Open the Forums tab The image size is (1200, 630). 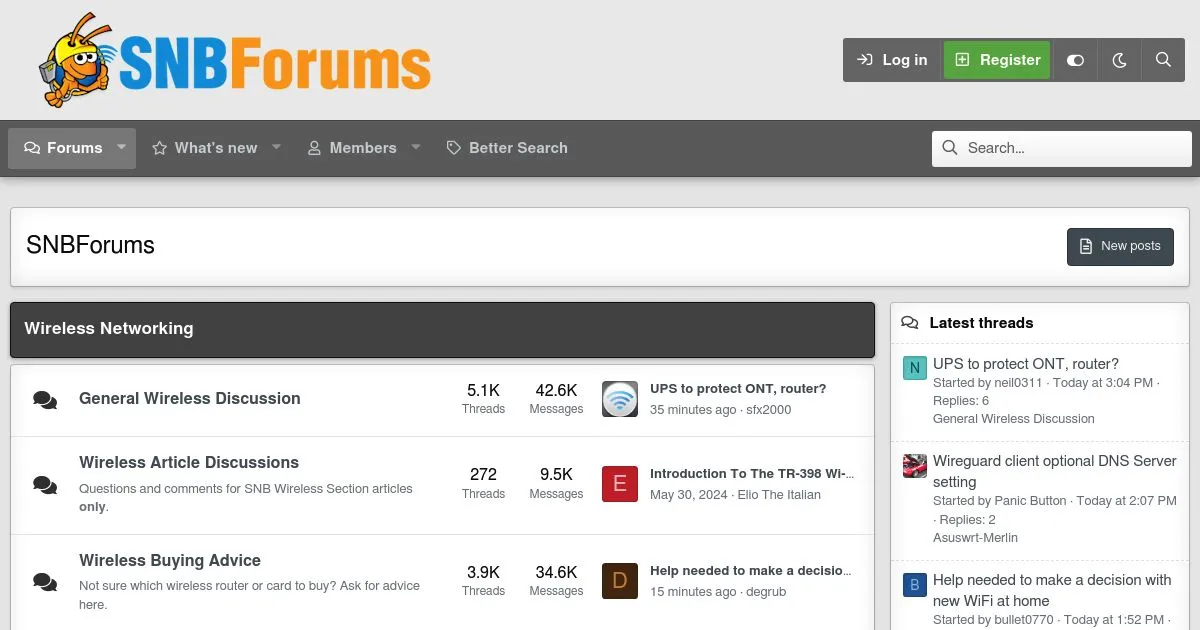click(x=63, y=148)
